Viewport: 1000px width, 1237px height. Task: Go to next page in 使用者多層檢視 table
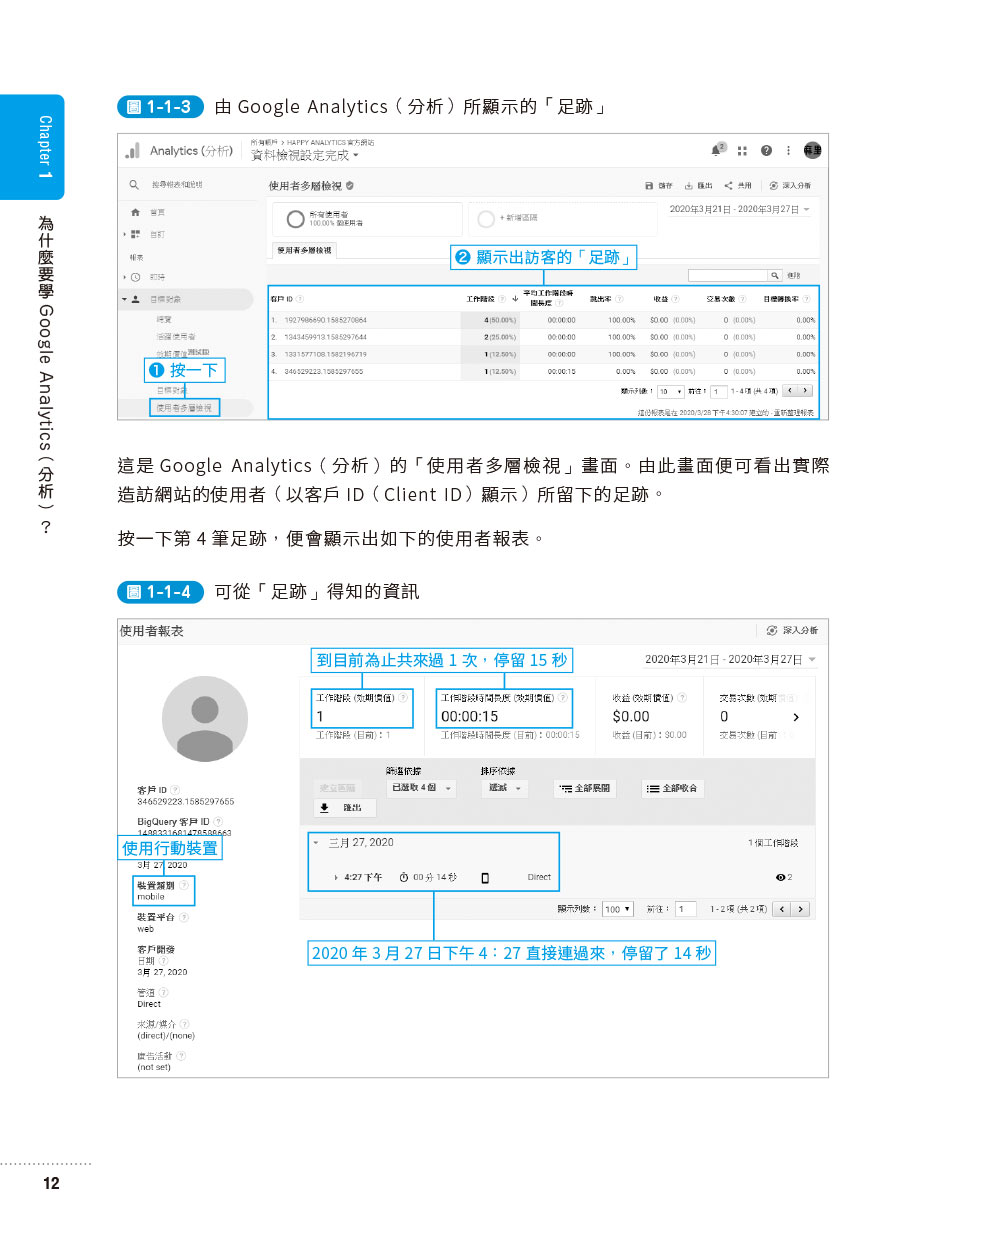pos(805,391)
